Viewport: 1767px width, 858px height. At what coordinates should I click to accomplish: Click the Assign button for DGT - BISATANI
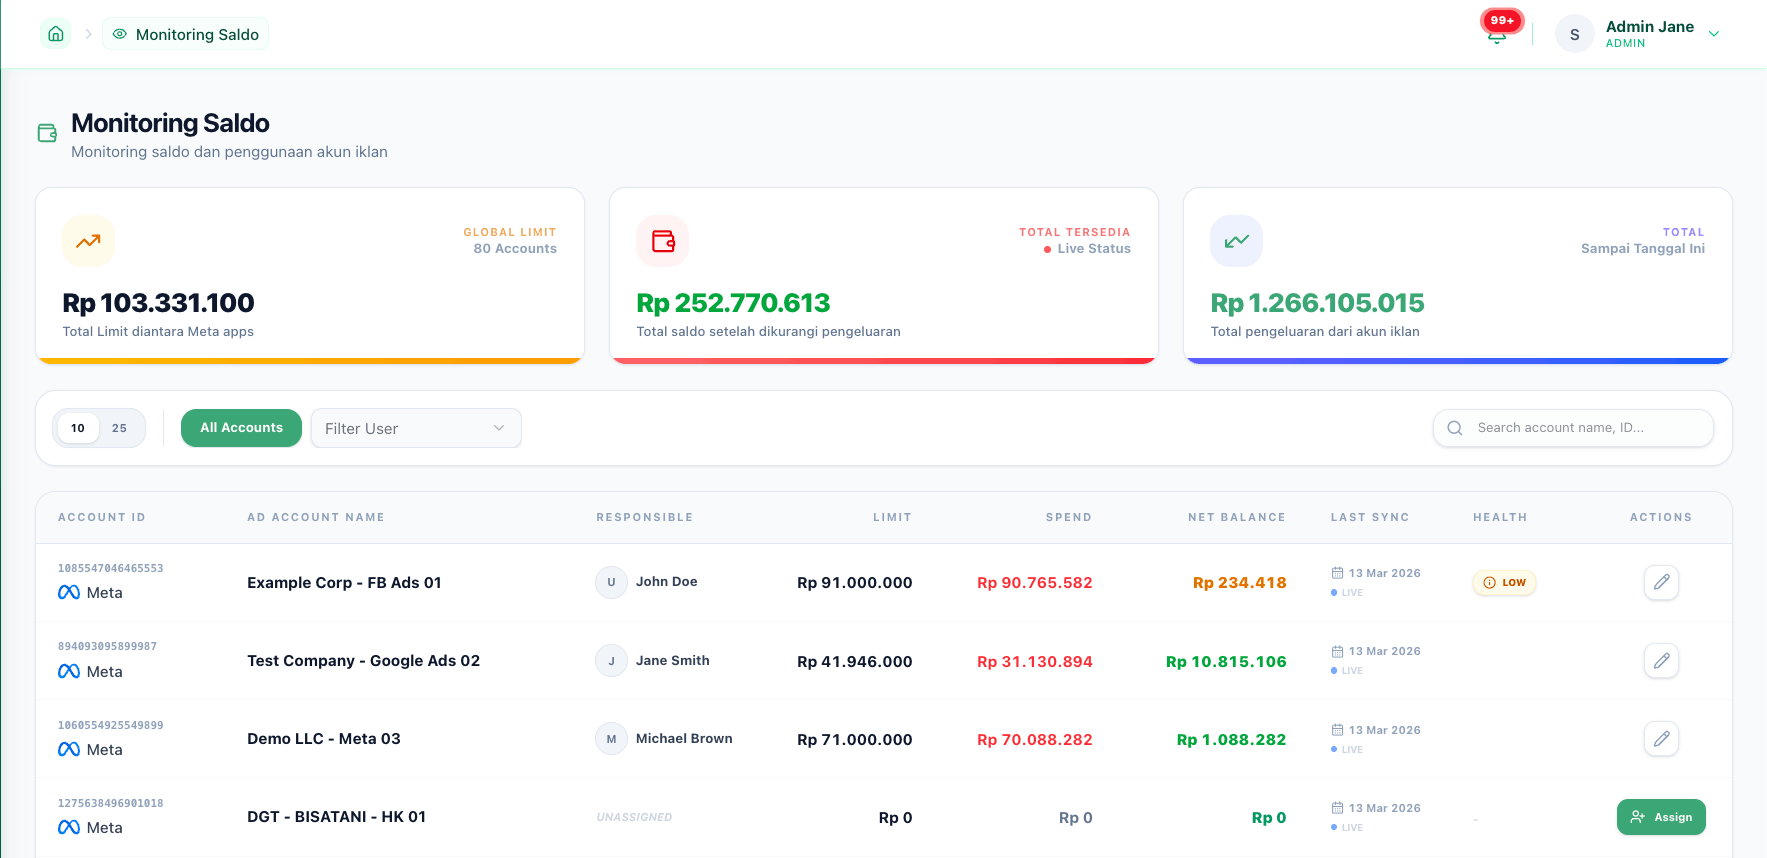coord(1661,817)
